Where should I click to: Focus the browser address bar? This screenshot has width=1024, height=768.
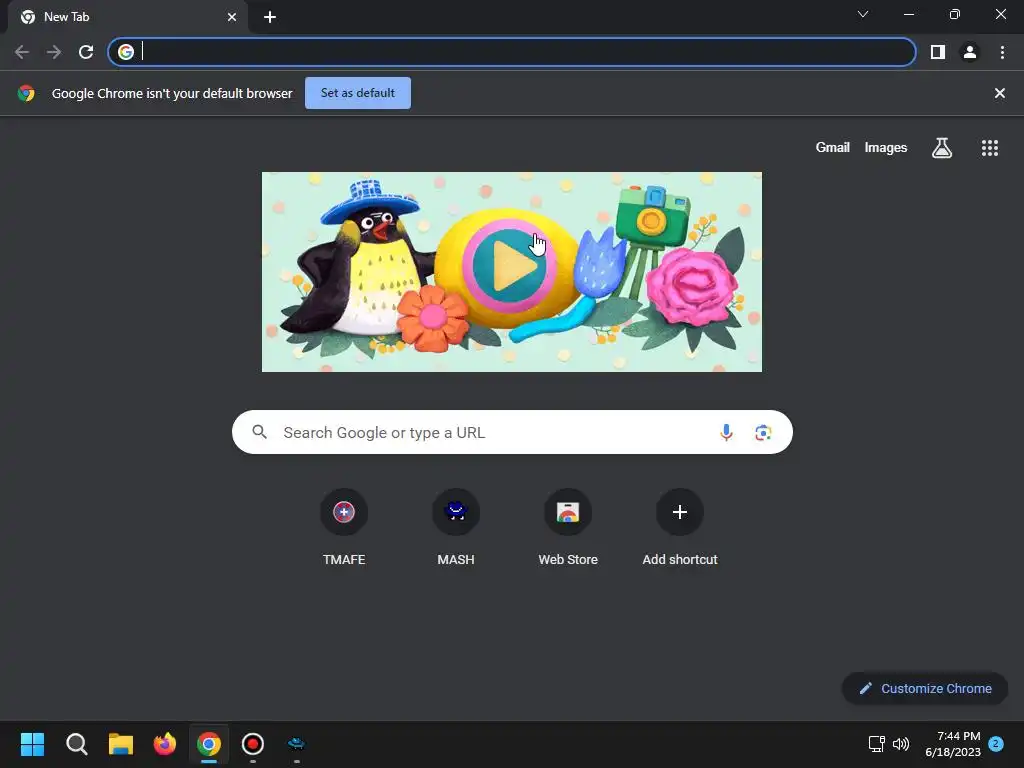point(512,52)
